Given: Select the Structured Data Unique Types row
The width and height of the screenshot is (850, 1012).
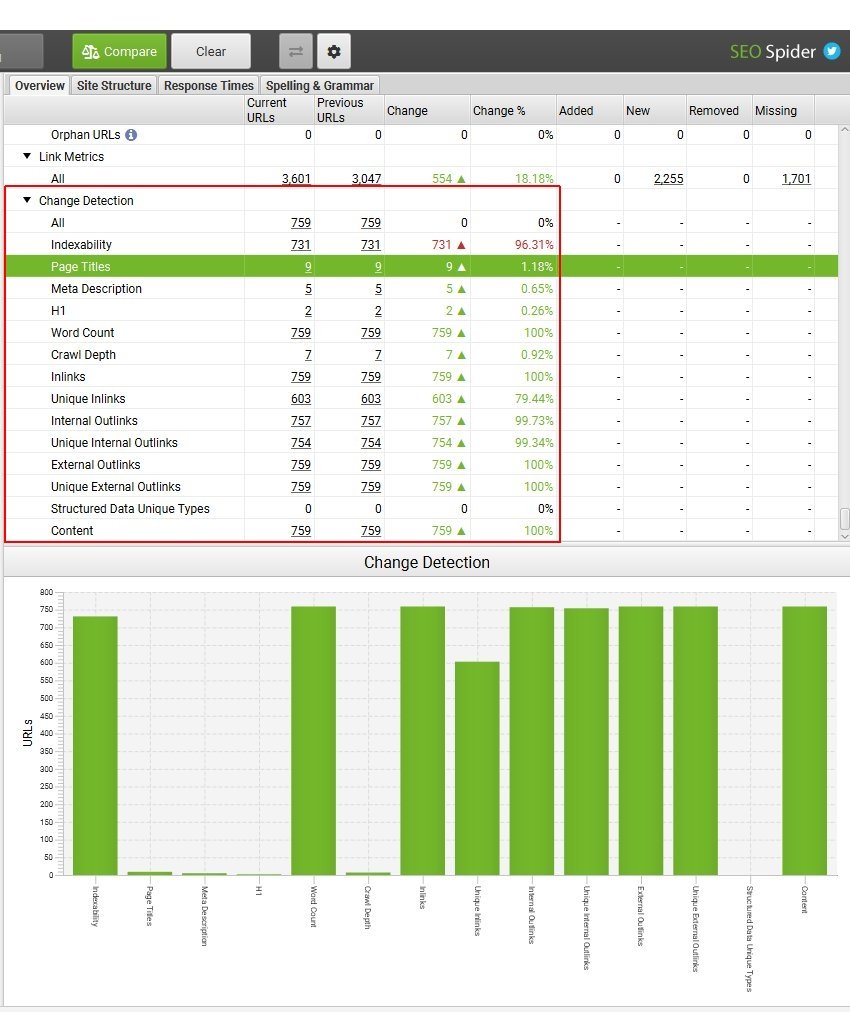Looking at the screenshot, I should pos(130,509).
